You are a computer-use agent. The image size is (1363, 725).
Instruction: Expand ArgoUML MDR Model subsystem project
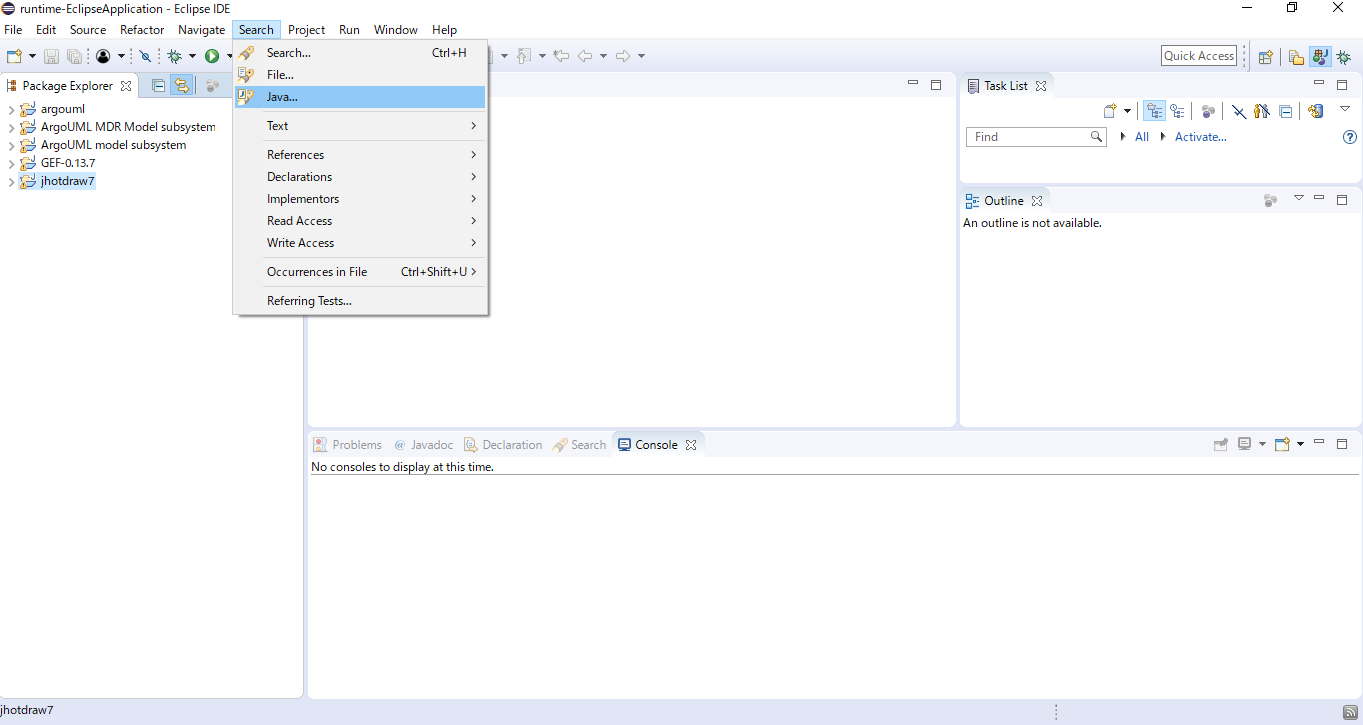pos(11,127)
